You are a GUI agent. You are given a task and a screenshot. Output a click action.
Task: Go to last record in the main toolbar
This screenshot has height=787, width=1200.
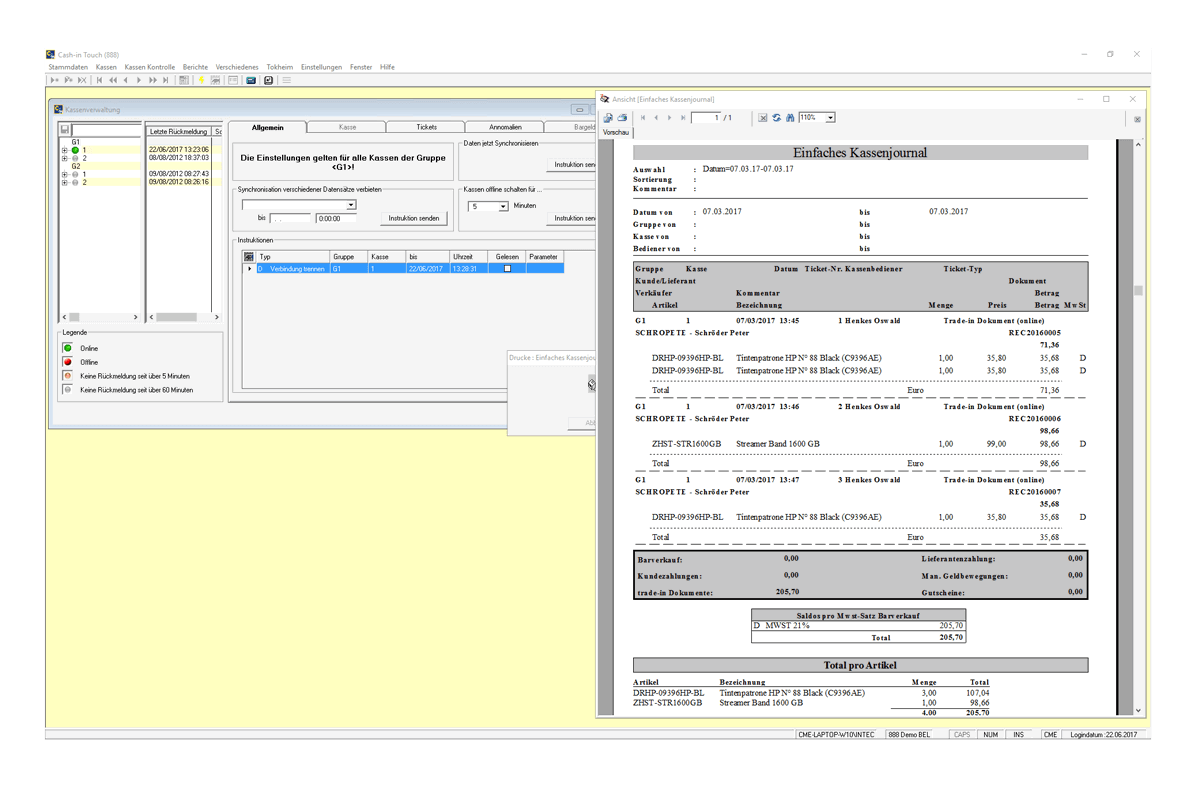pos(165,80)
